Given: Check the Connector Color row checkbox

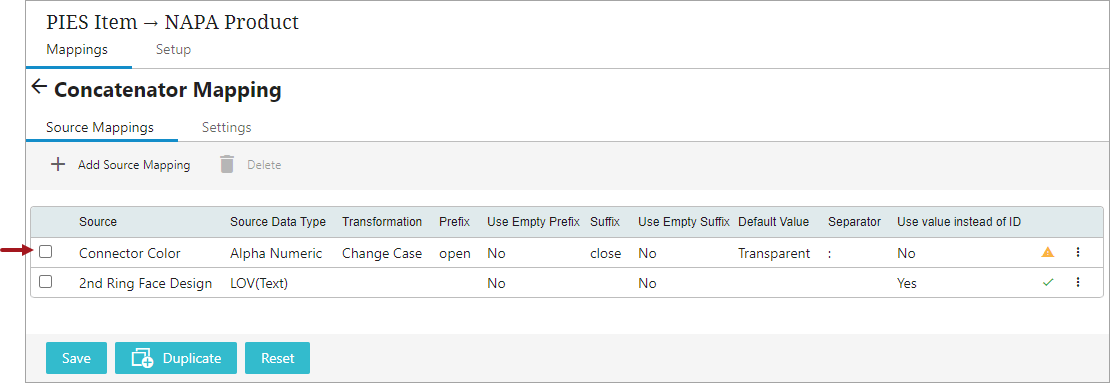Looking at the screenshot, I should (45, 251).
